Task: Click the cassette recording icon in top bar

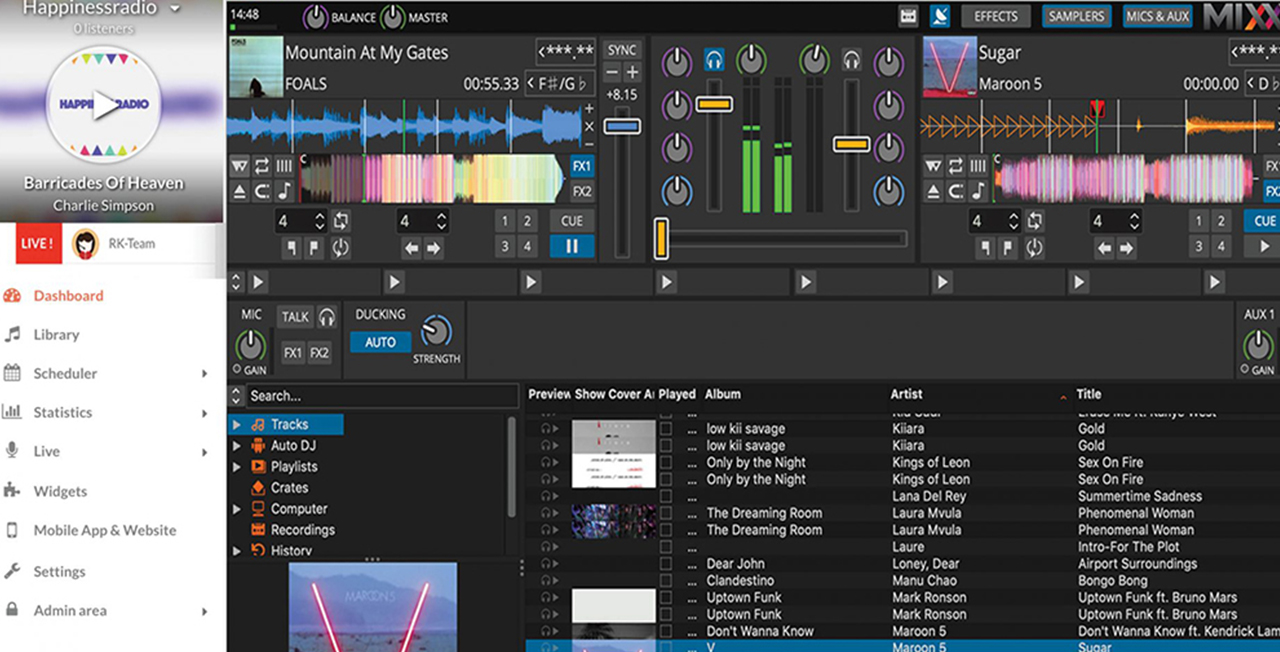Action: click(908, 16)
